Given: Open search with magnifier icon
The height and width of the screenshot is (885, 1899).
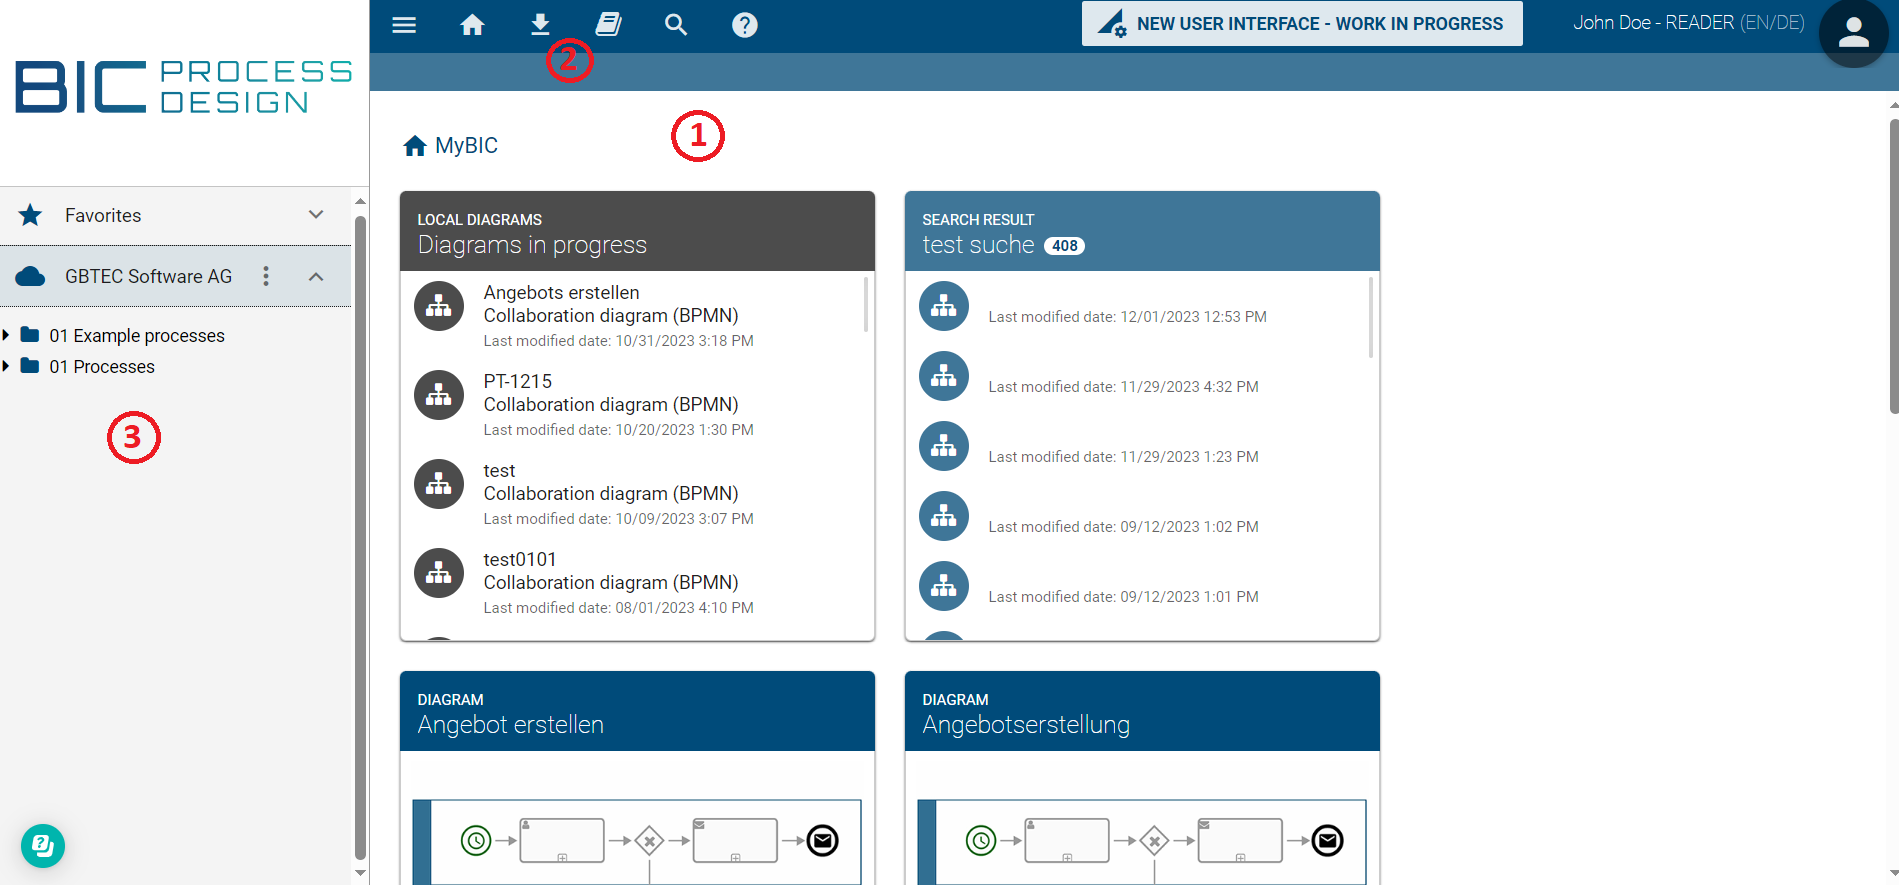Looking at the screenshot, I should tap(676, 25).
